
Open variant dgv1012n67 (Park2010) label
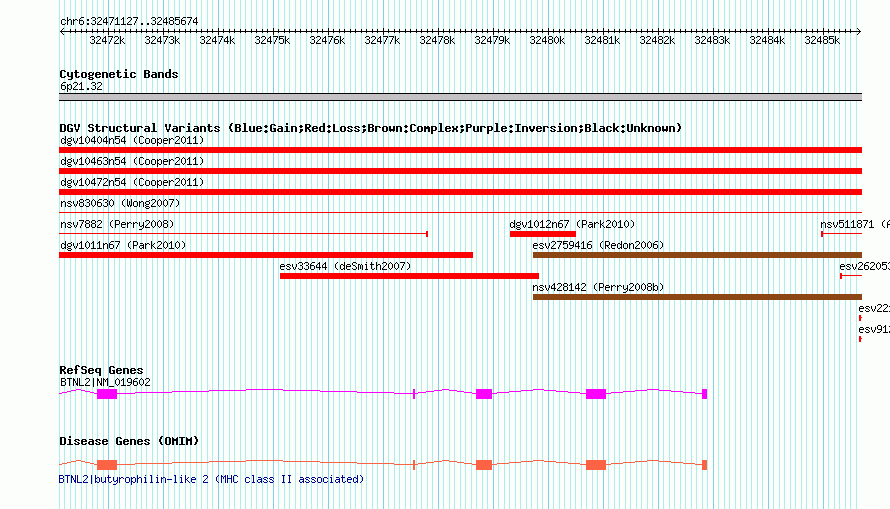[572, 224]
